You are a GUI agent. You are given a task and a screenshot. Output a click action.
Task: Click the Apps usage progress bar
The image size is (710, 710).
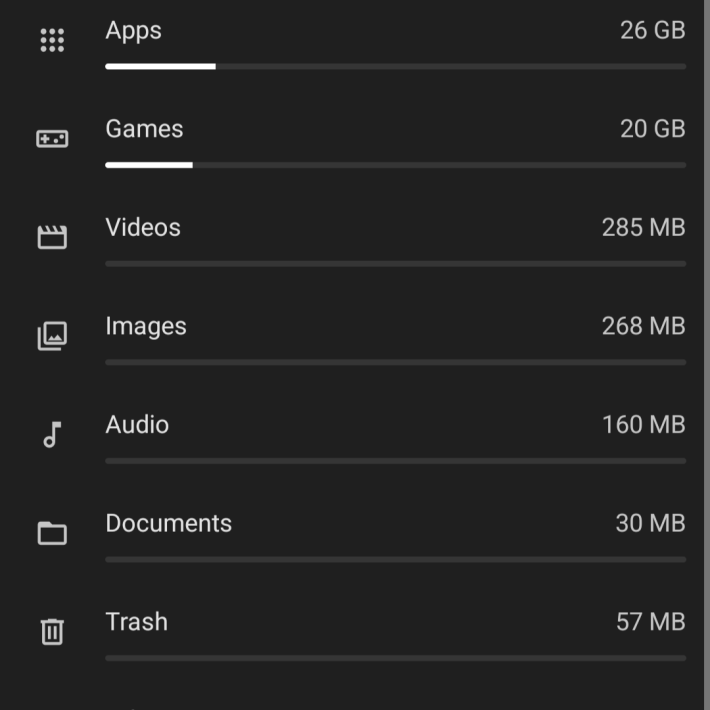396,67
